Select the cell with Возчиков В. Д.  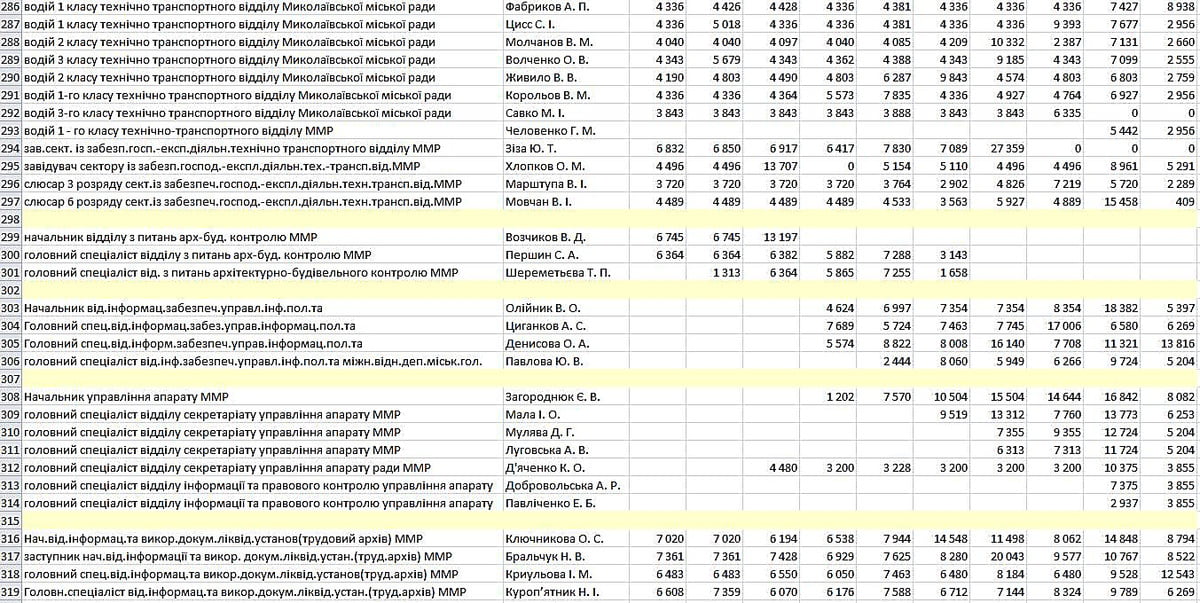pyautogui.click(x=545, y=237)
